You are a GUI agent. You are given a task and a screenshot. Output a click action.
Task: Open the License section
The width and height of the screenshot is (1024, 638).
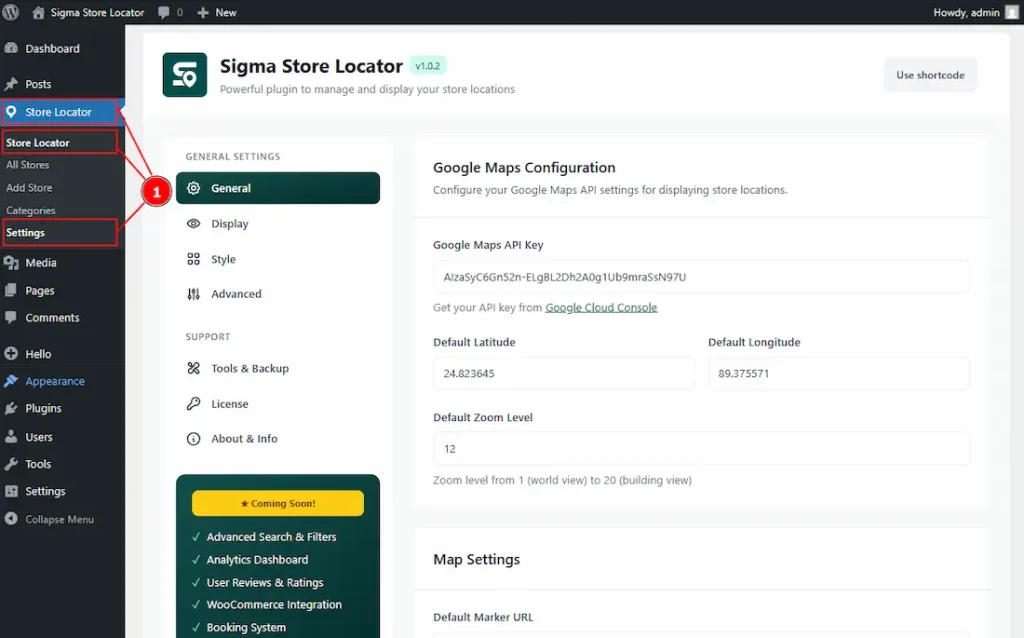[x=278, y=404]
